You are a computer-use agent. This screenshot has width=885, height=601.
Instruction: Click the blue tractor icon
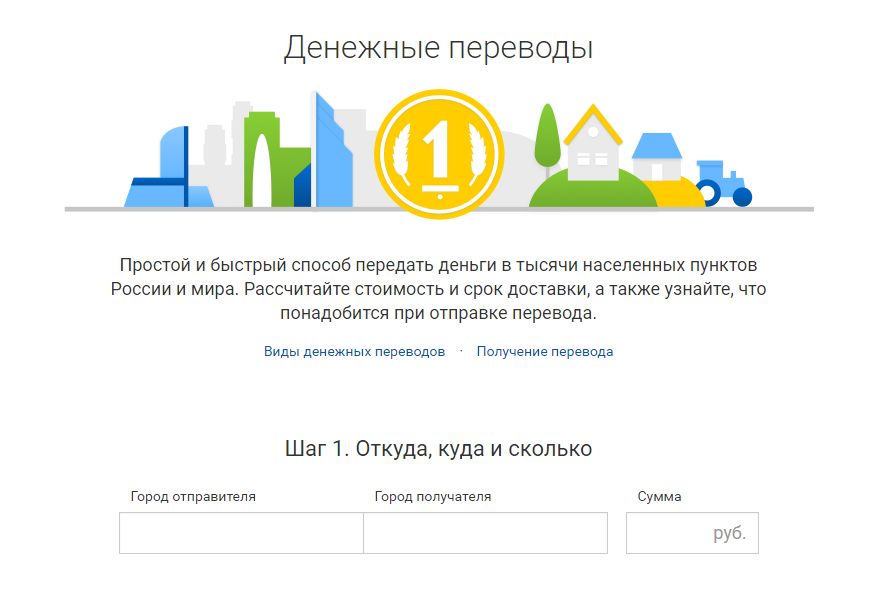tap(723, 183)
